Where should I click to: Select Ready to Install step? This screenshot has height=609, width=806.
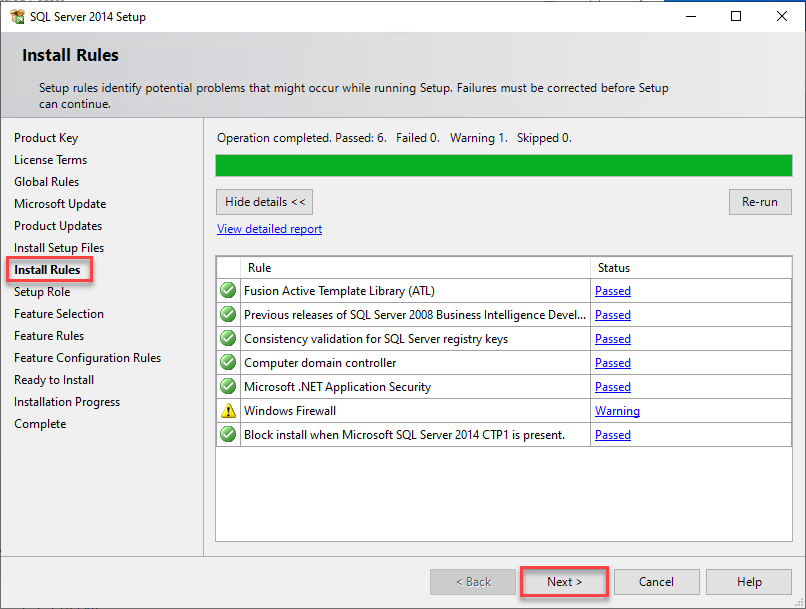coord(54,380)
